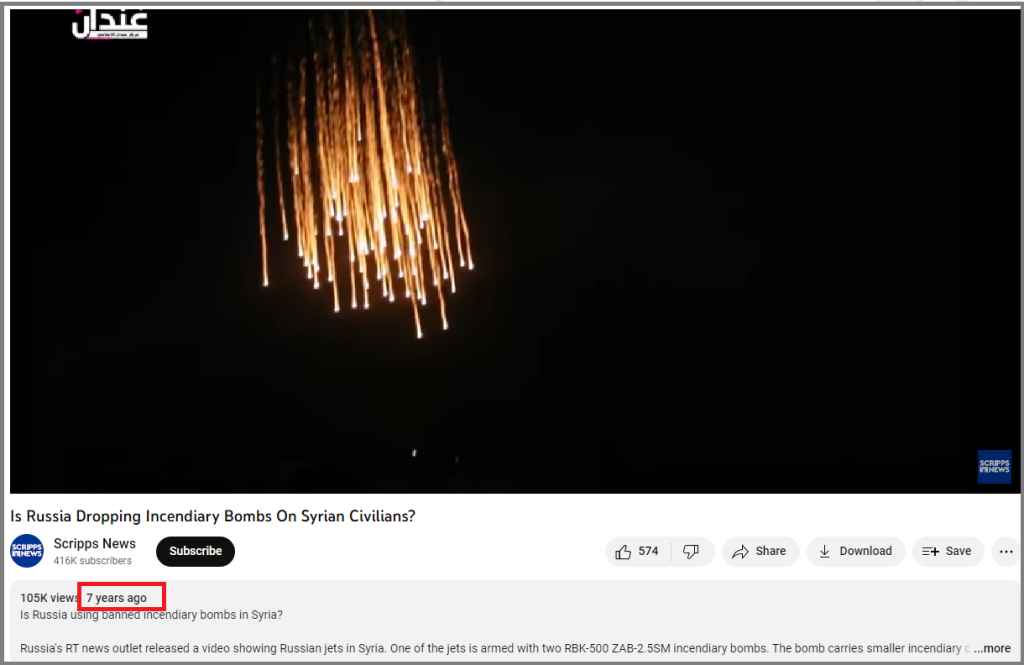
Task: Click the description line about banned incendiary bombs
Action: pos(152,615)
